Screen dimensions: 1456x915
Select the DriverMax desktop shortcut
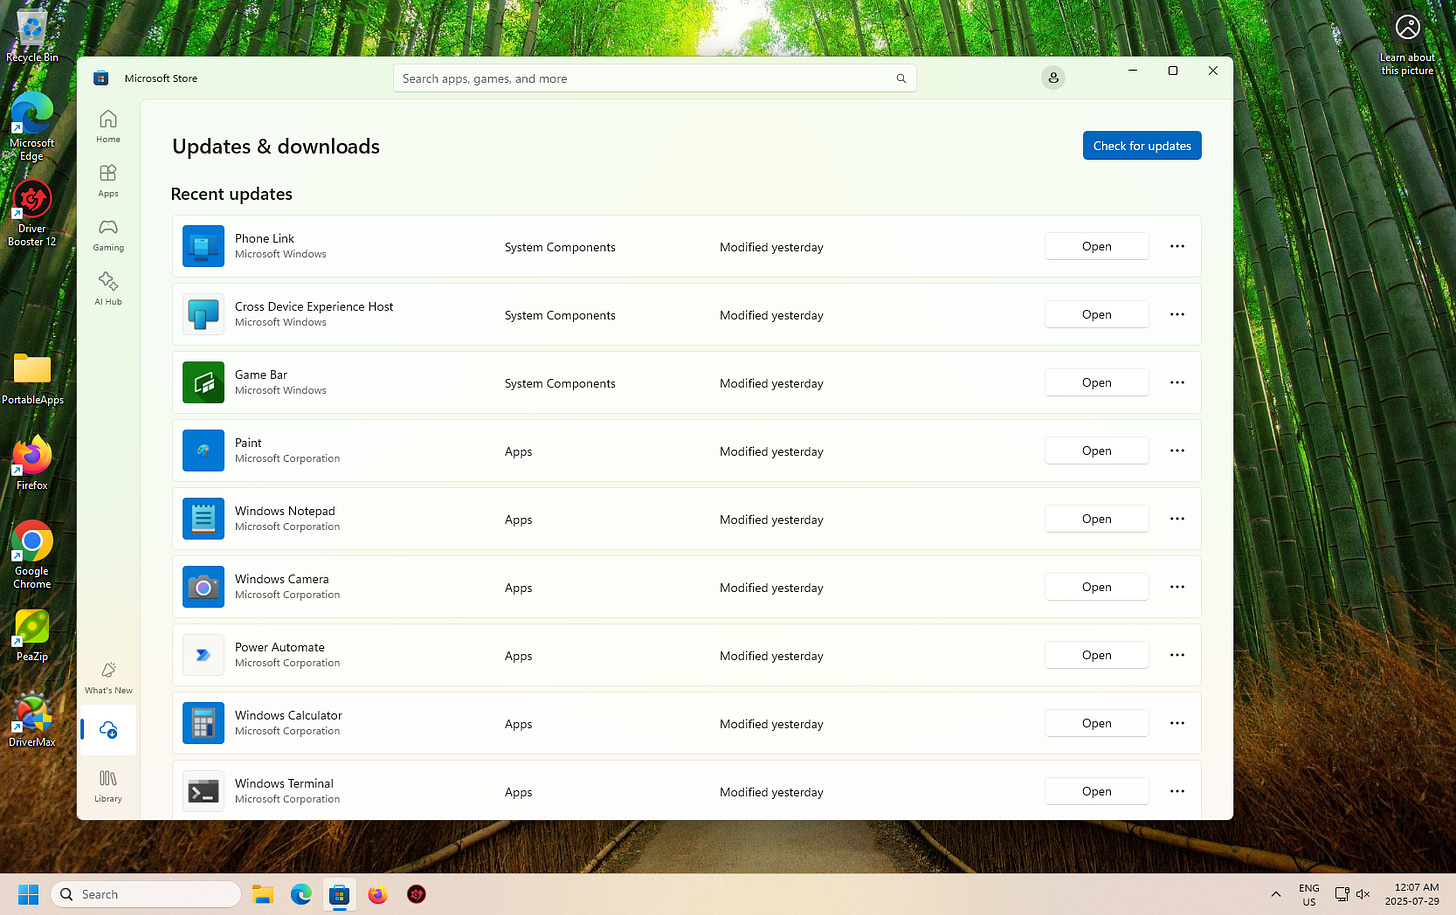point(32,720)
